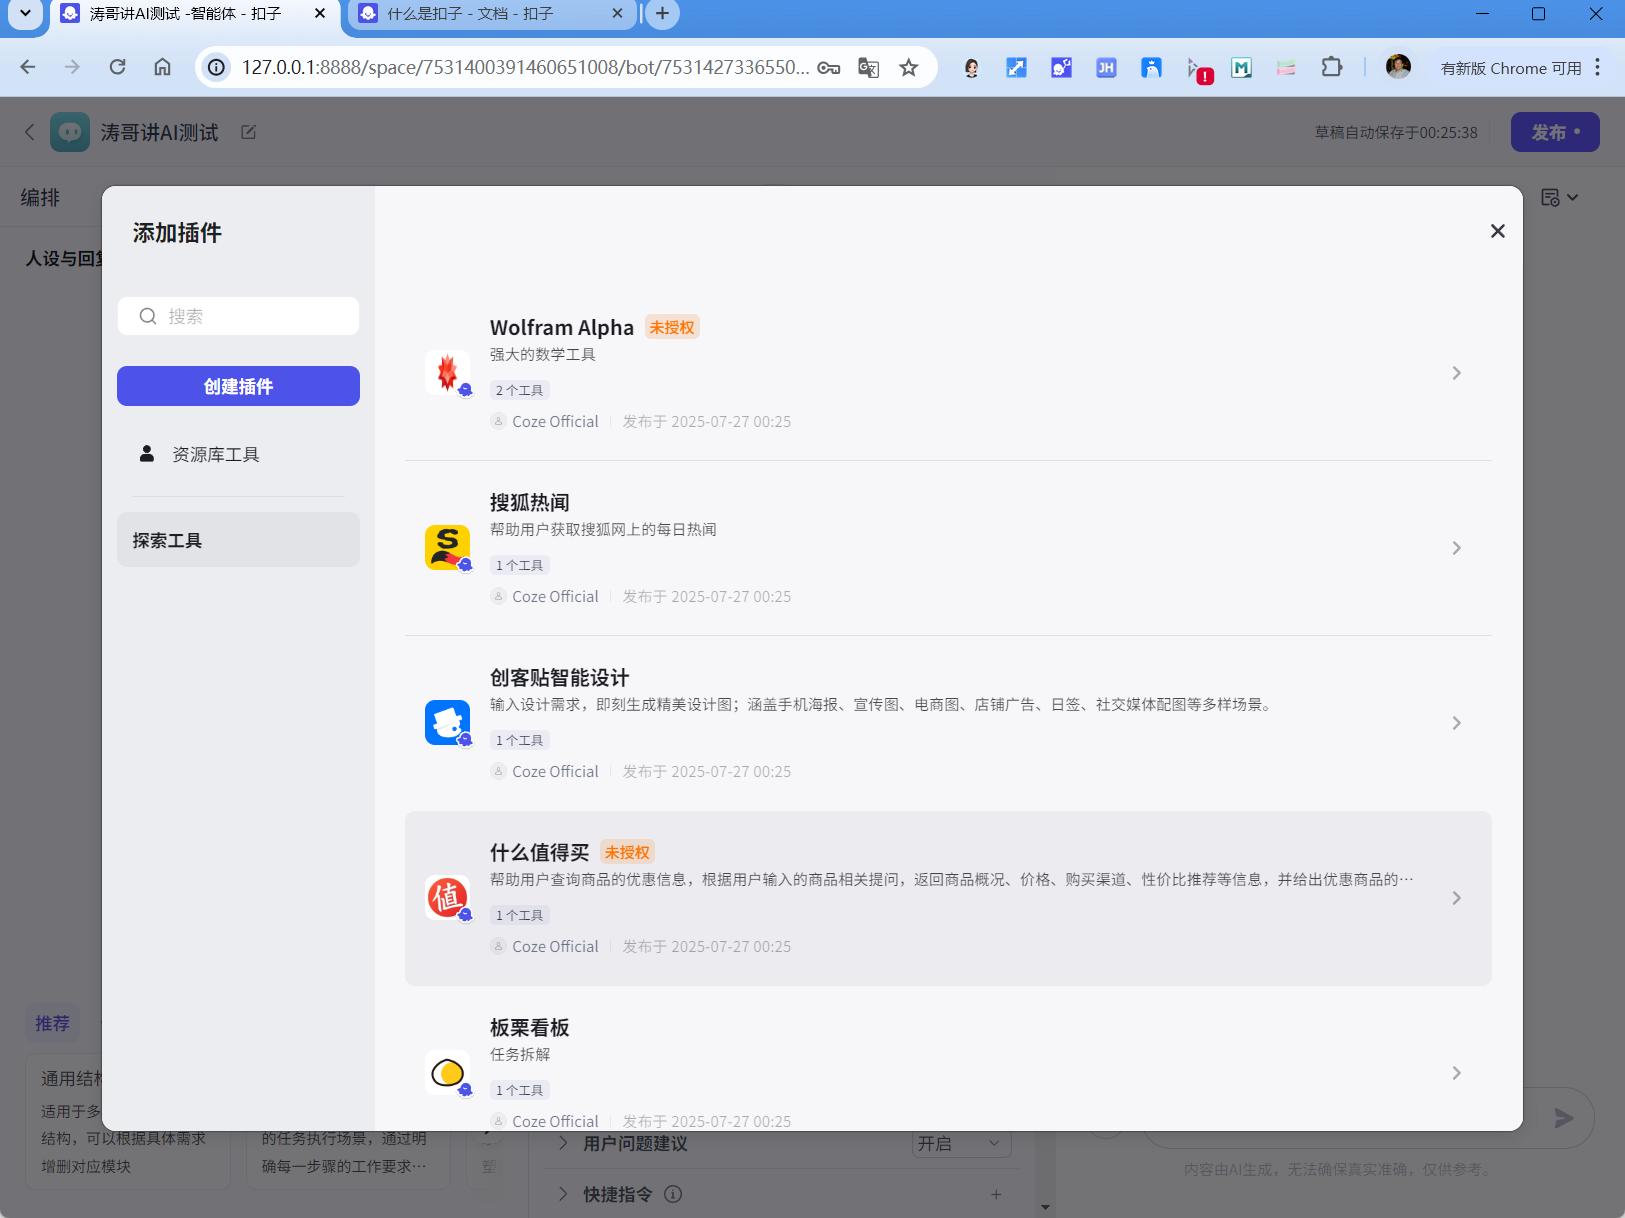Click the 创建插件 button
This screenshot has width=1625, height=1218.
coord(238,386)
